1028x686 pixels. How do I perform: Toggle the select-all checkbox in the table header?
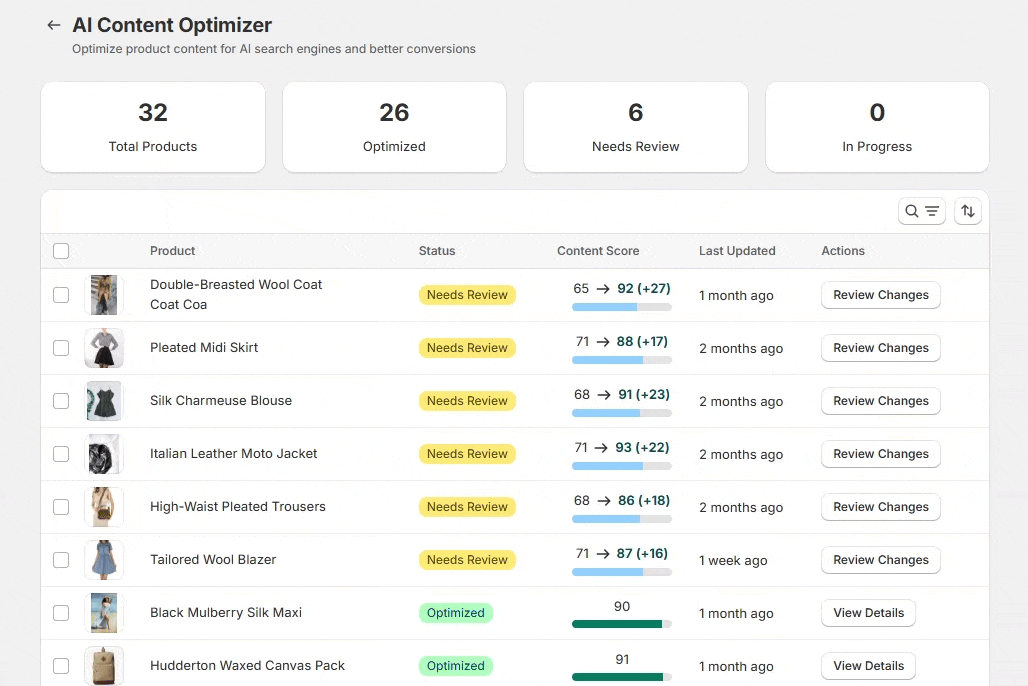(61, 251)
